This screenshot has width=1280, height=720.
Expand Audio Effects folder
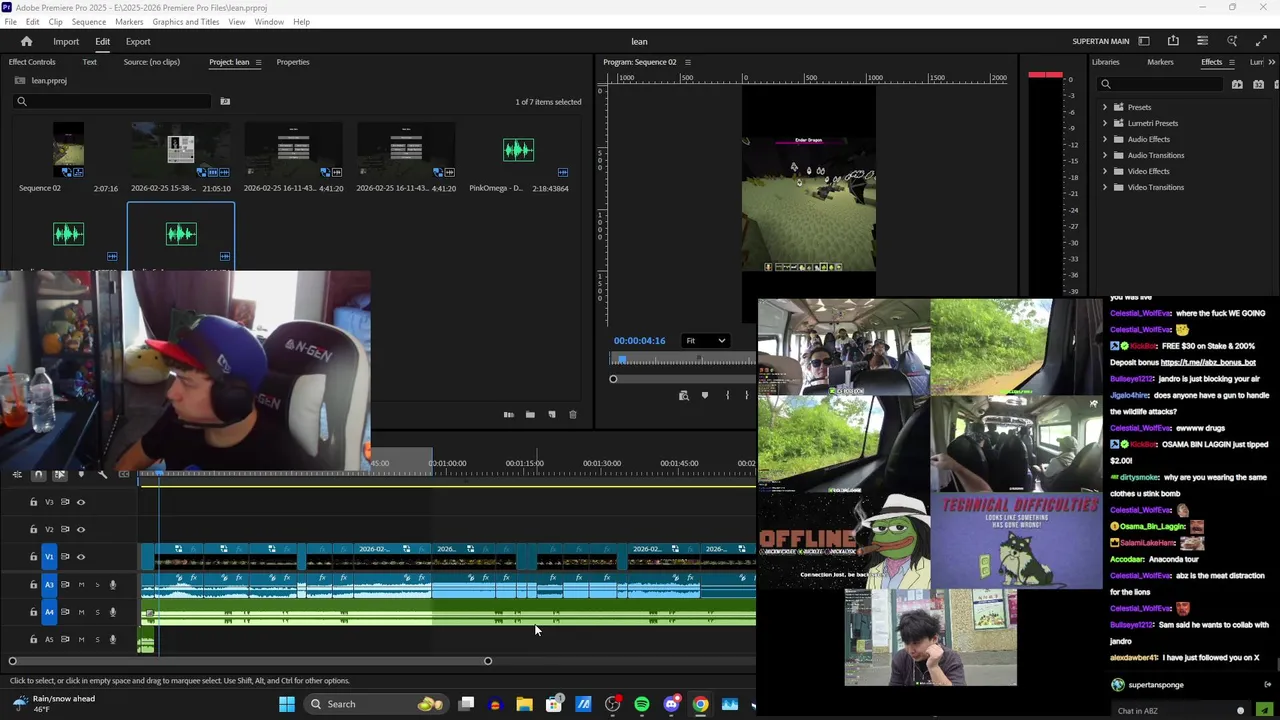(1105, 139)
